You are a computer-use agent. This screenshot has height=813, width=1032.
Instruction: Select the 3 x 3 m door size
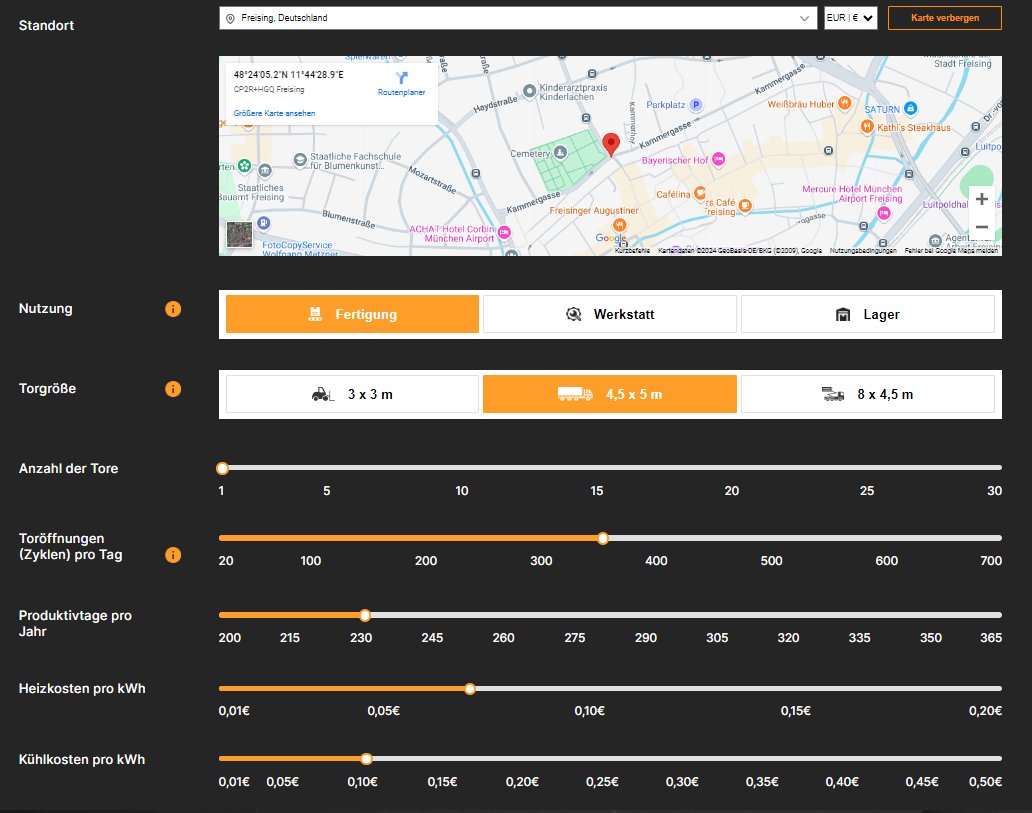[x=352, y=394]
